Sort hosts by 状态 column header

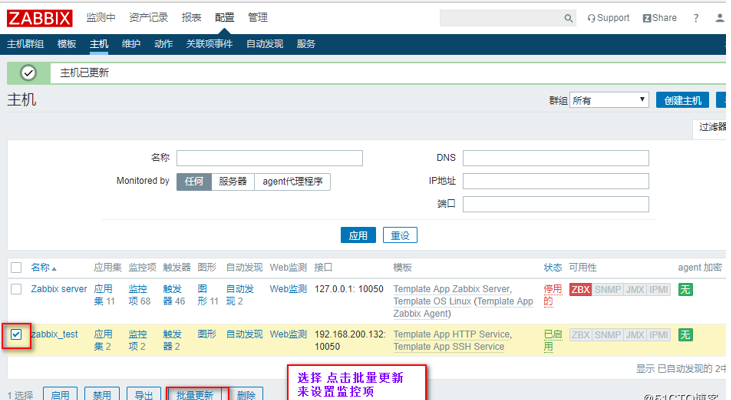pyautogui.click(x=552, y=268)
